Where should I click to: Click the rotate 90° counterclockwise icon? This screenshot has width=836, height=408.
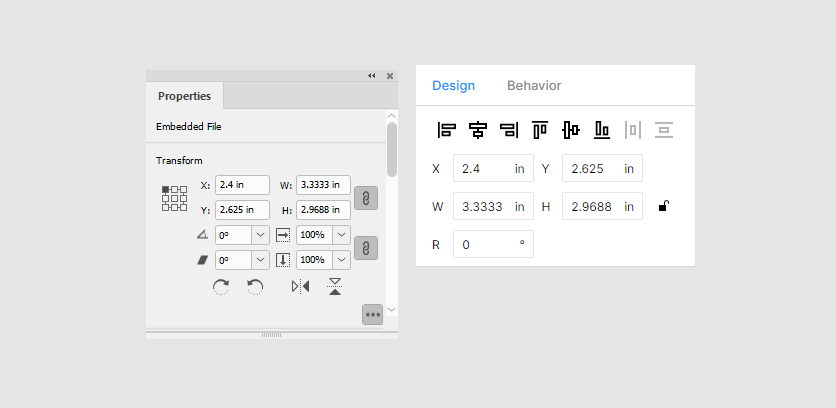pos(255,287)
